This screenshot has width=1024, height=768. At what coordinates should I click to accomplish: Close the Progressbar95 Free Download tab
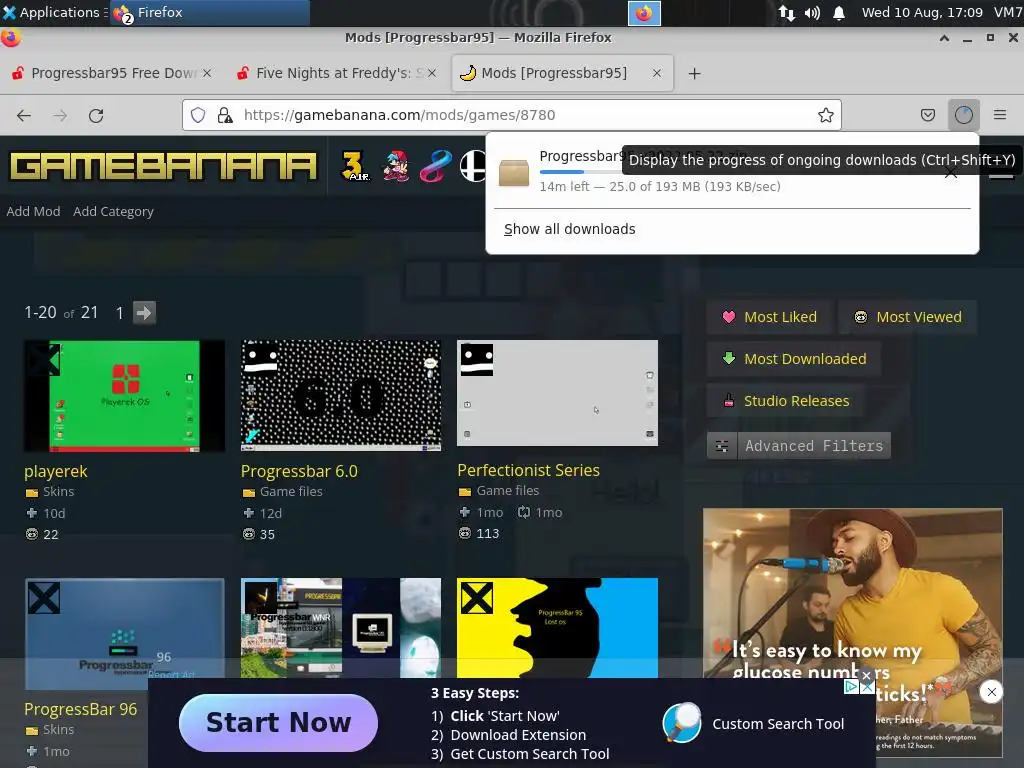click(206, 73)
